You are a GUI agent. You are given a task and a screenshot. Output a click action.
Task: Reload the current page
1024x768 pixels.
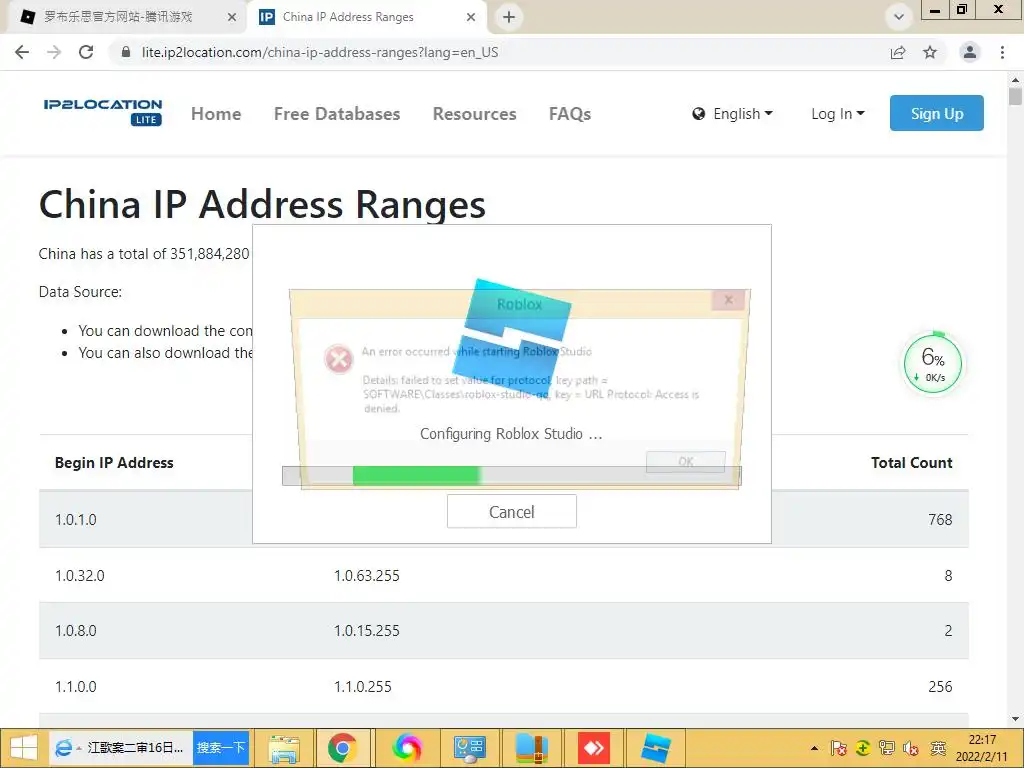(x=86, y=52)
